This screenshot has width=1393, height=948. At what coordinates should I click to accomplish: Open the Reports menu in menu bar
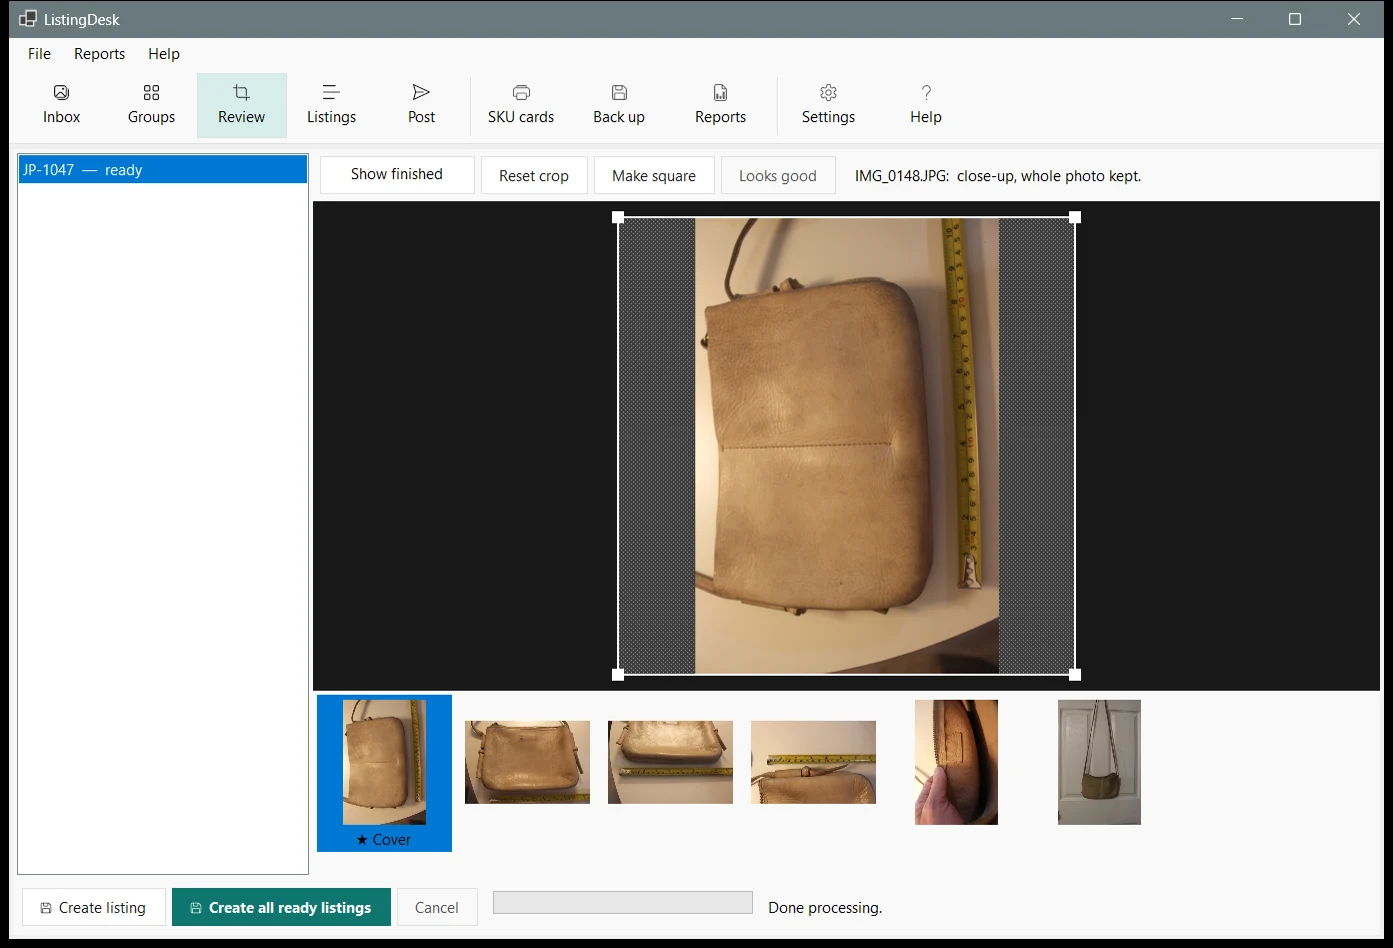pyautogui.click(x=100, y=54)
